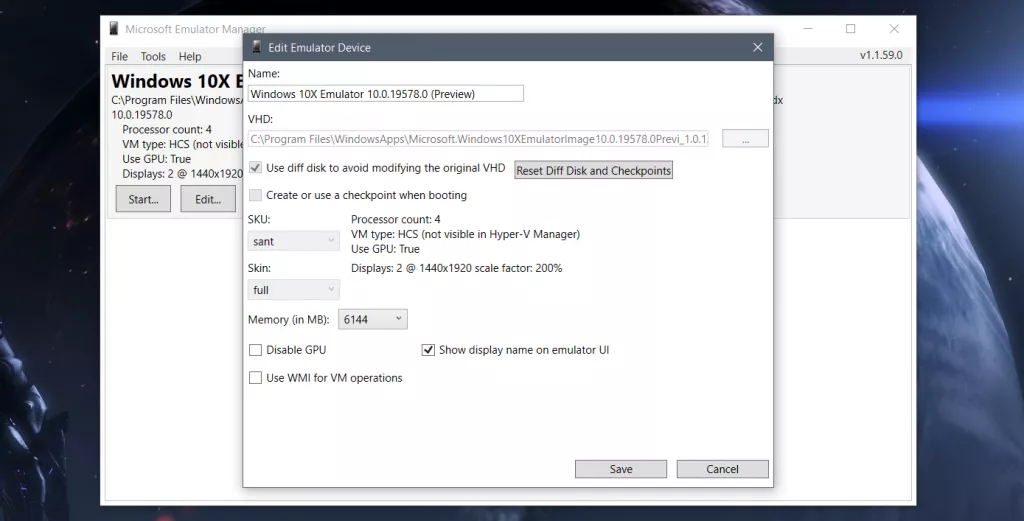Click Processor count: 4 in dialog
1024x521 pixels.
click(396, 219)
